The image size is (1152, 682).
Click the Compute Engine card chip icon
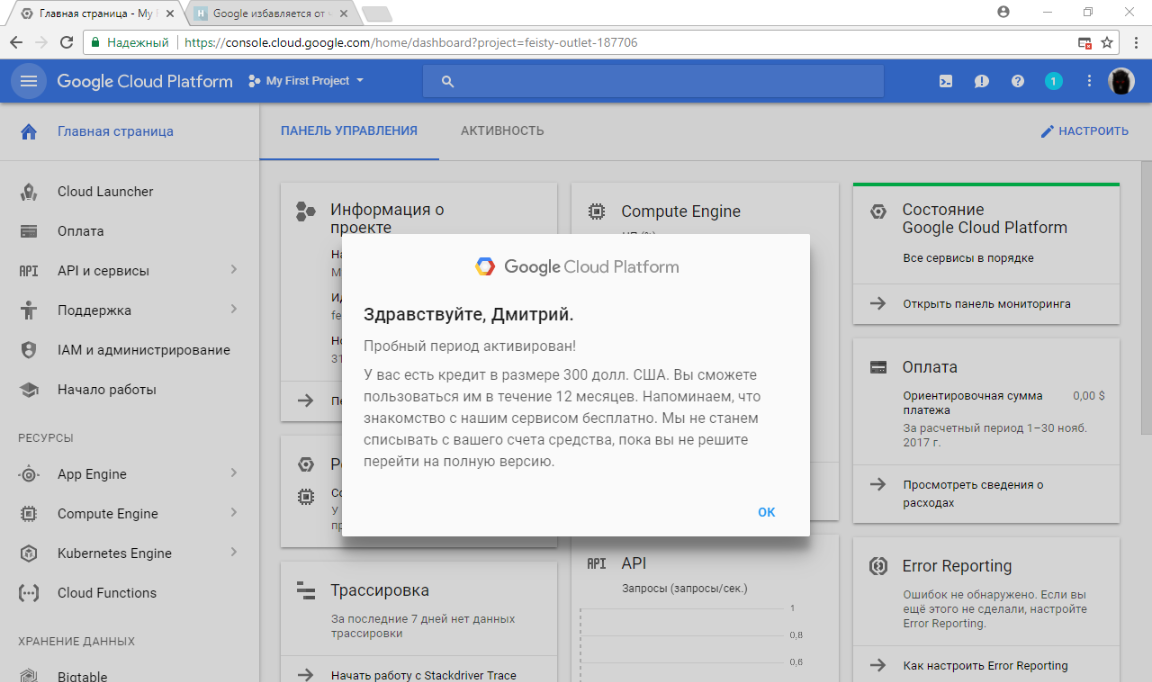click(597, 212)
